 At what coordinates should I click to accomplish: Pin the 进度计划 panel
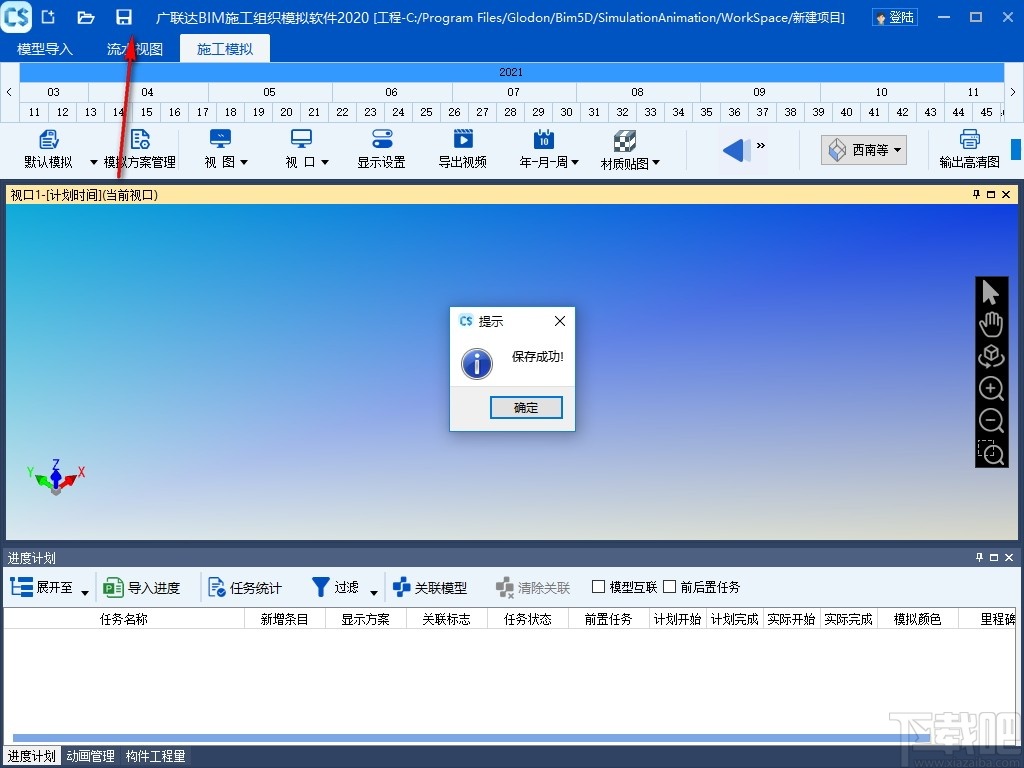click(x=979, y=557)
